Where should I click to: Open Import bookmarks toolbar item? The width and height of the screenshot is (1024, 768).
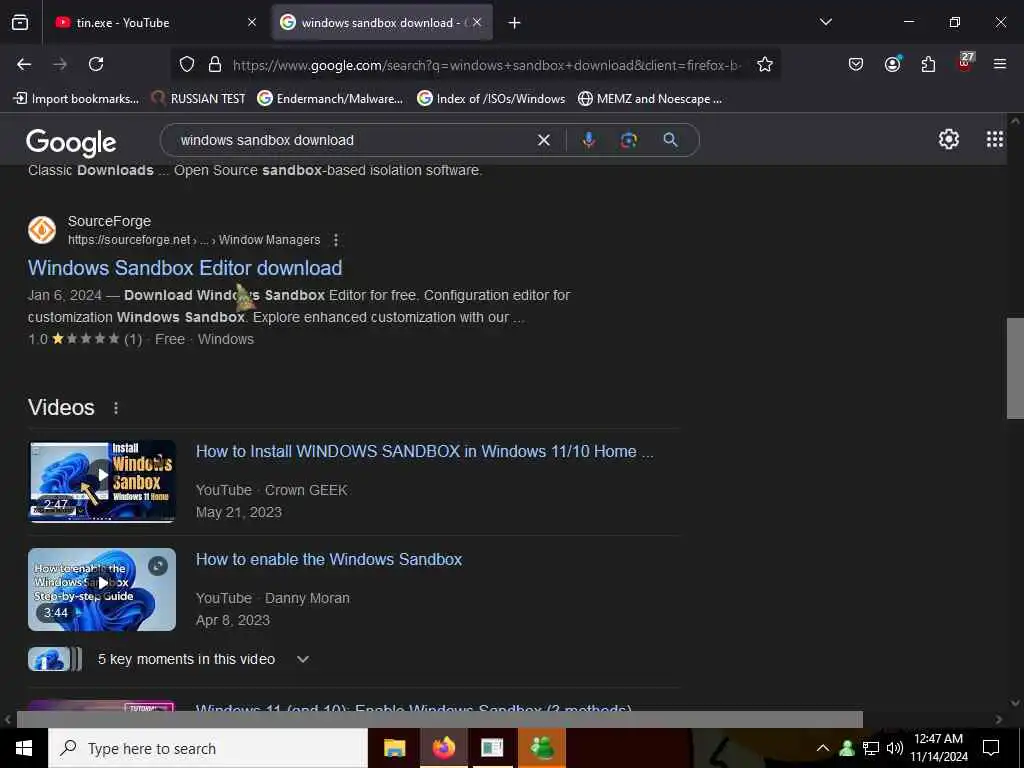coord(76,99)
